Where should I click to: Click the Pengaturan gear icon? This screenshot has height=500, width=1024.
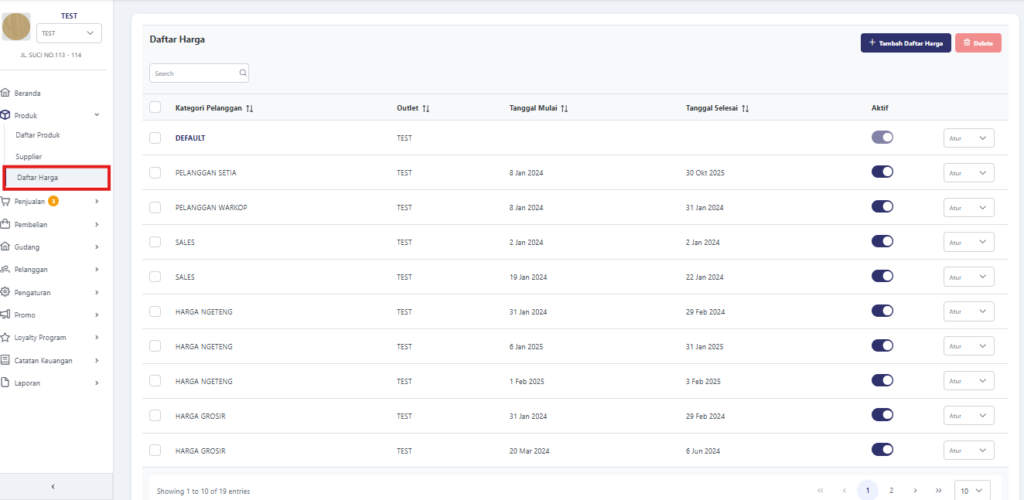6,293
